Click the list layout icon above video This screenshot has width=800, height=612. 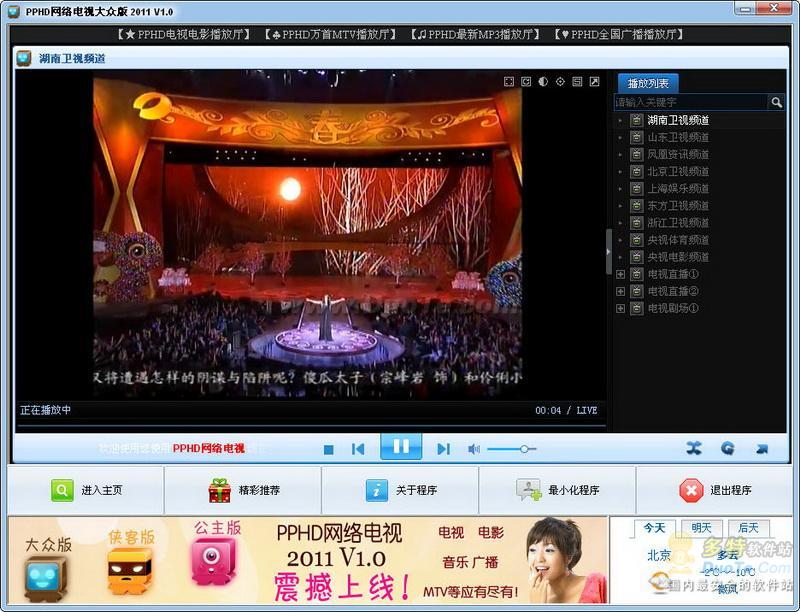click(x=577, y=82)
